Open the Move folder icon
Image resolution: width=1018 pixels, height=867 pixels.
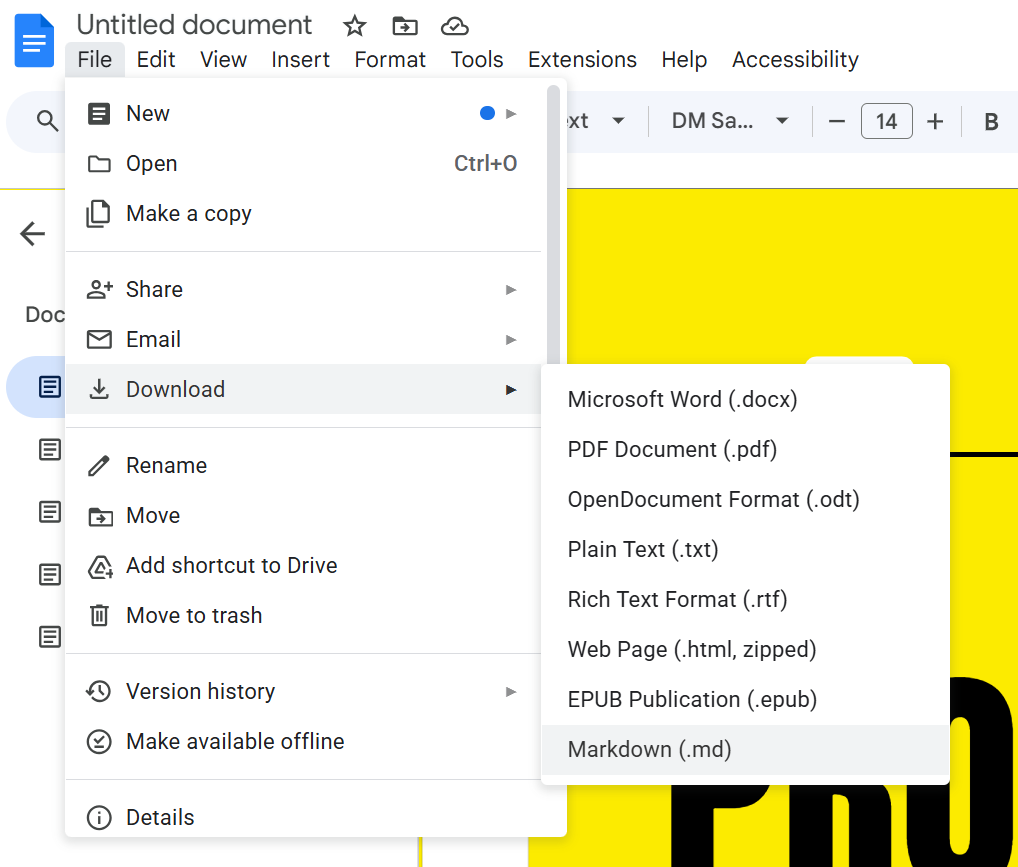pos(404,25)
